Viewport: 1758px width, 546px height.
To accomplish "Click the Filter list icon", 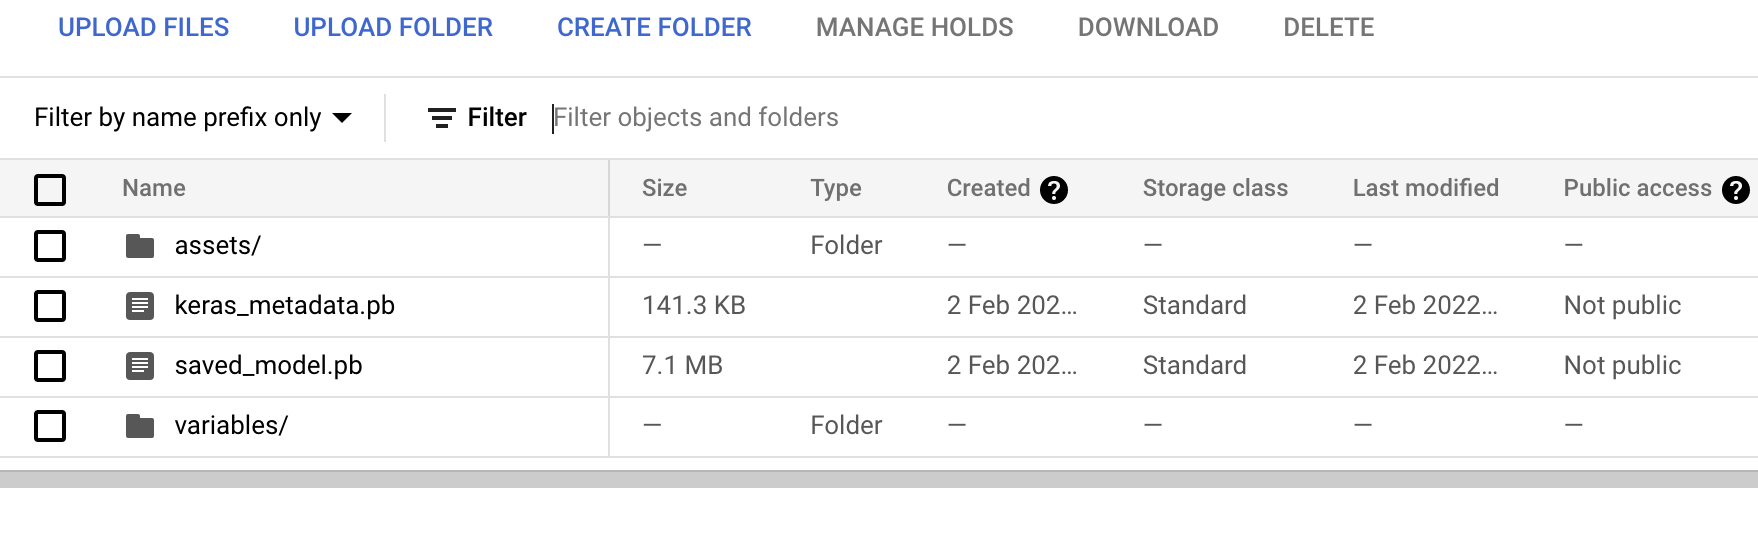I will [x=441, y=118].
